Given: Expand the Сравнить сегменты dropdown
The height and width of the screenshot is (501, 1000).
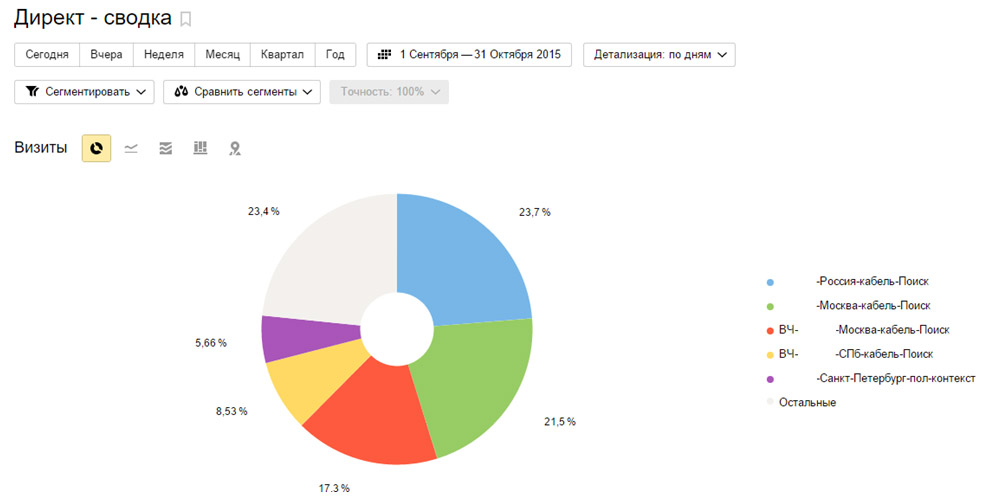Looking at the screenshot, I should click(241, 92).
